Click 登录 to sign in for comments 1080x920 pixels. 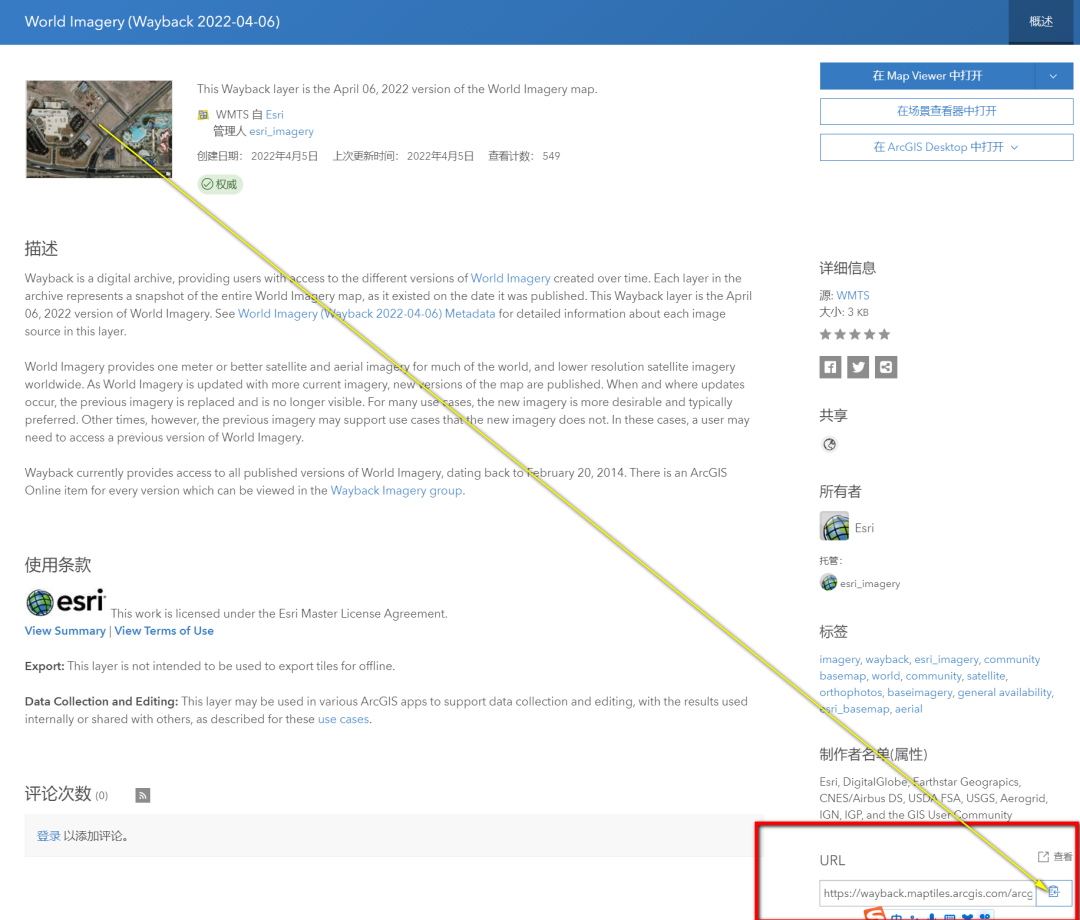48,836
